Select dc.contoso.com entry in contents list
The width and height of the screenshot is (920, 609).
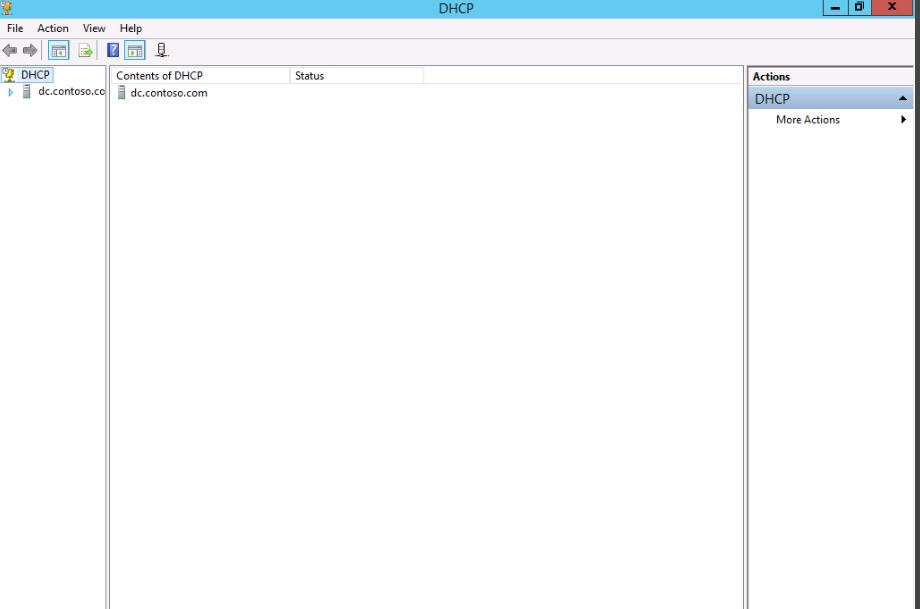tap(169, 93)
